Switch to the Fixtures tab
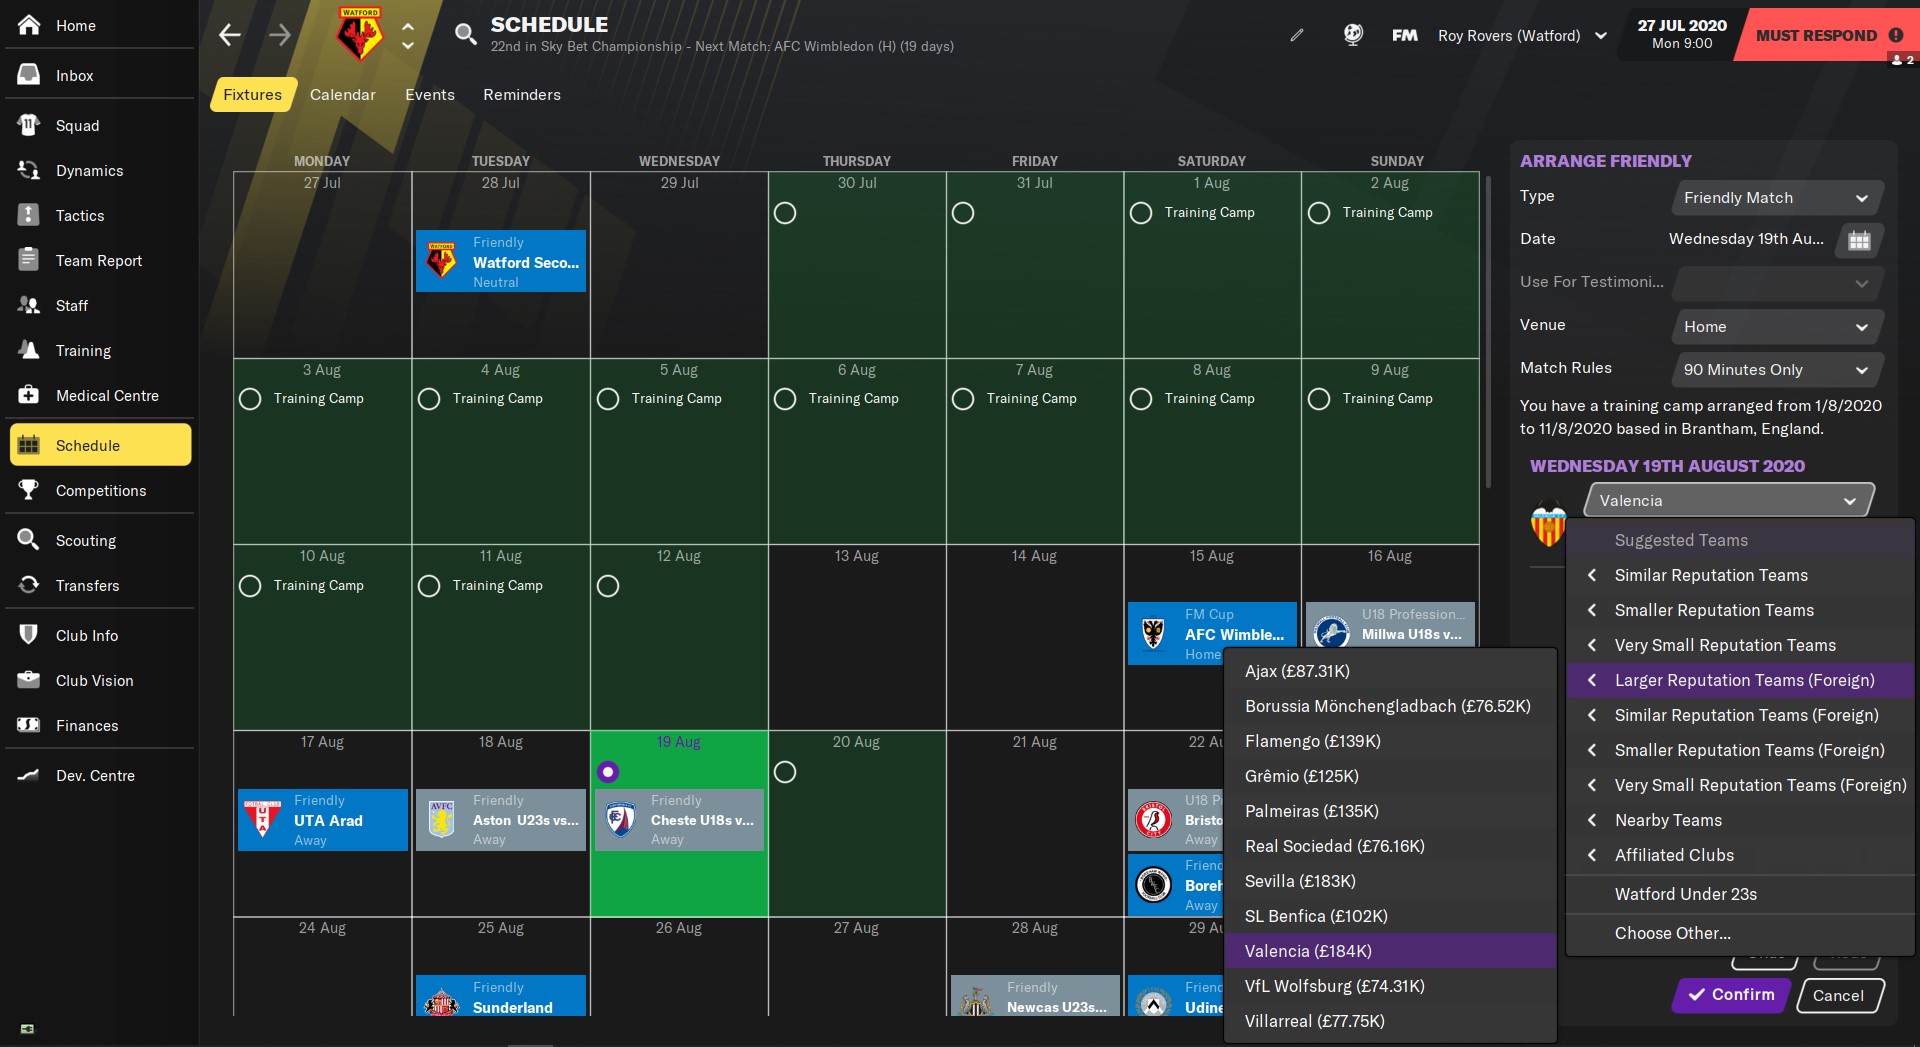1920x1047 pixels. [x=253, y=95]
